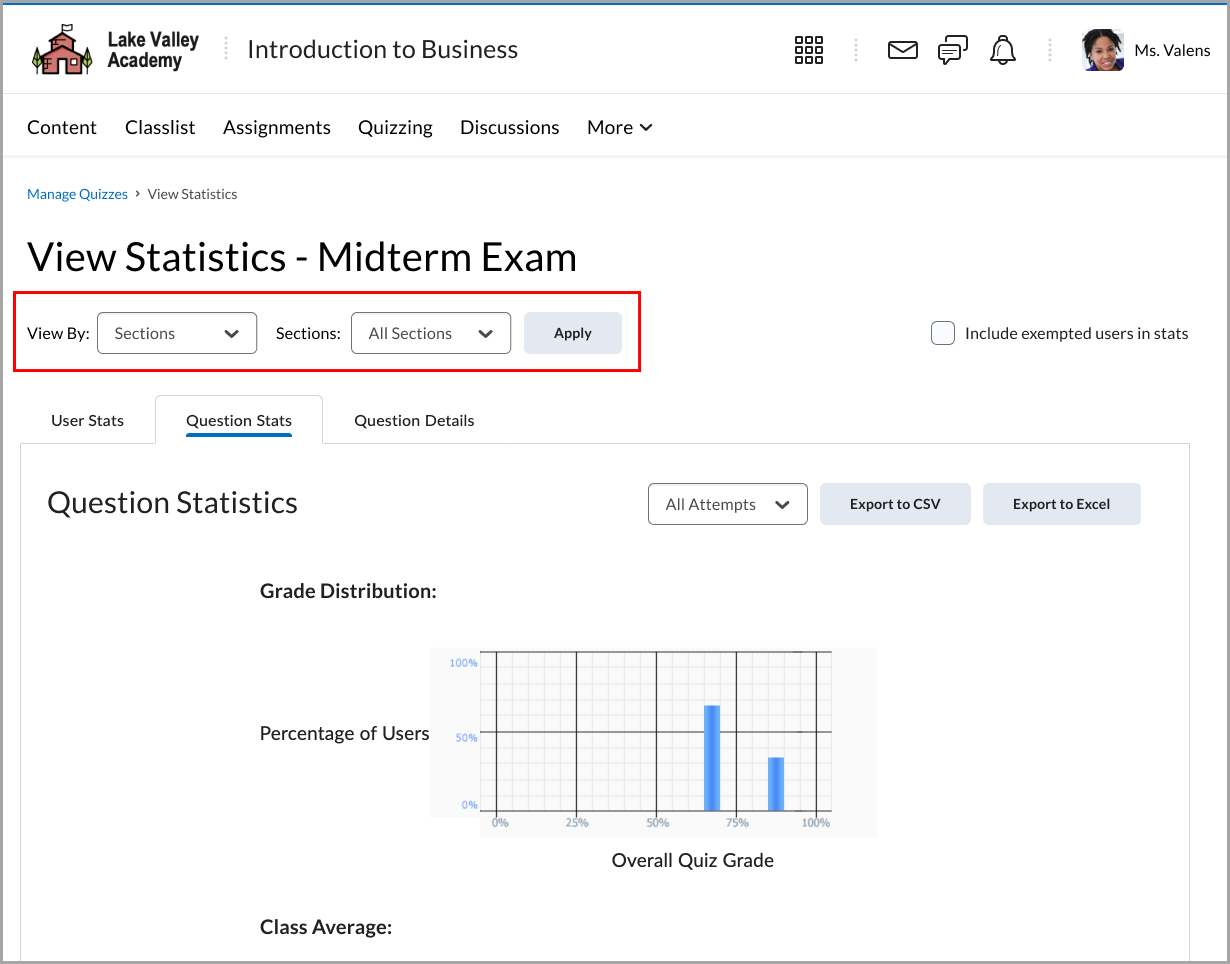
Task: Open the subscription alerts chat icon
Action: coord(952,50)
